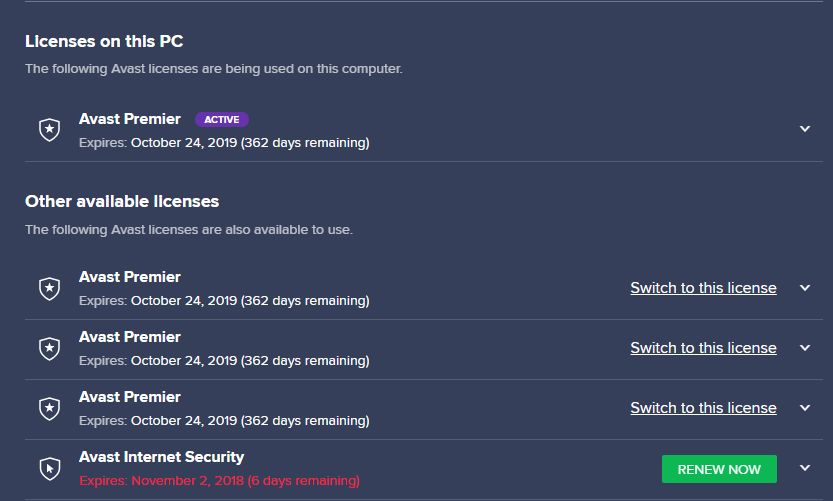Click the Avast Internet Security shield icon

point(49,469)
